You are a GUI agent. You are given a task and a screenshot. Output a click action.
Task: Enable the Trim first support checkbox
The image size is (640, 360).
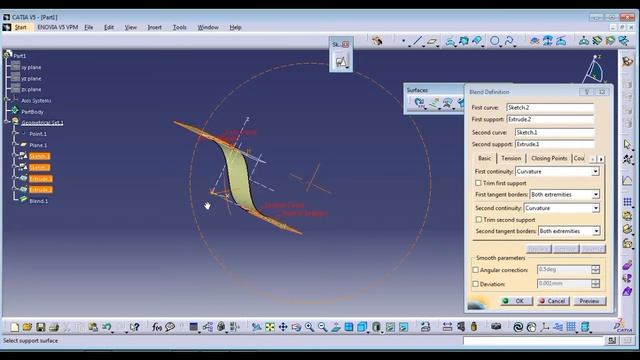pos(478,183)
